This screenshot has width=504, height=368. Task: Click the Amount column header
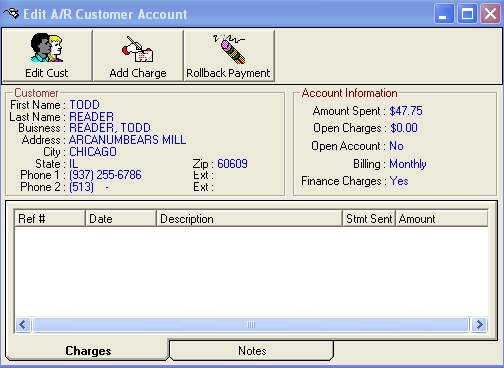[442, 219]
